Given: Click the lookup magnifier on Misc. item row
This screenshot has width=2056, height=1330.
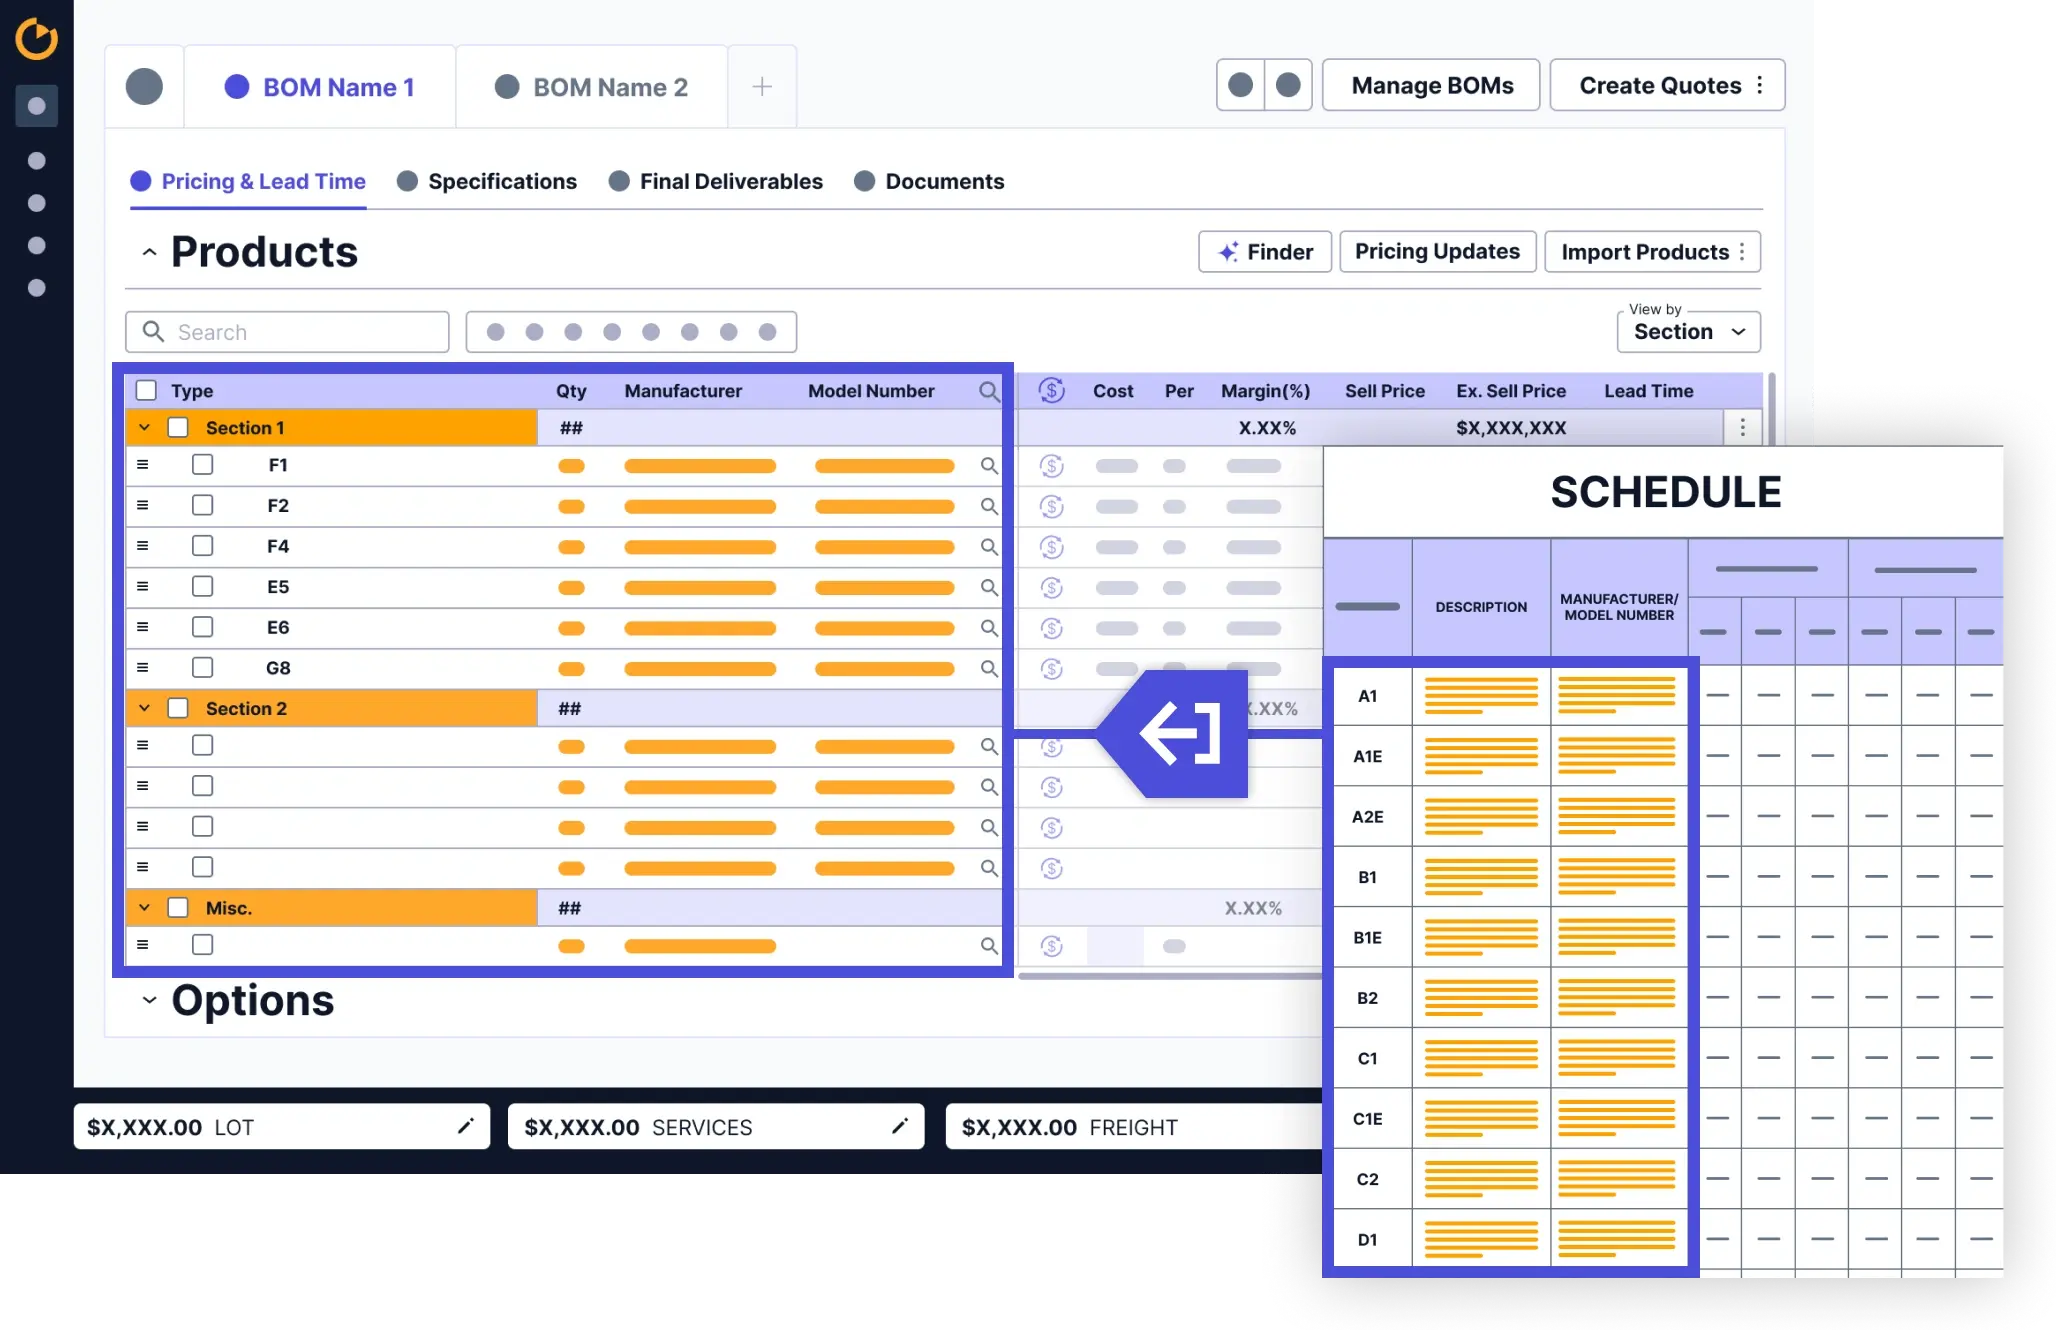Looking at the screenshot, I should point(989,945).
